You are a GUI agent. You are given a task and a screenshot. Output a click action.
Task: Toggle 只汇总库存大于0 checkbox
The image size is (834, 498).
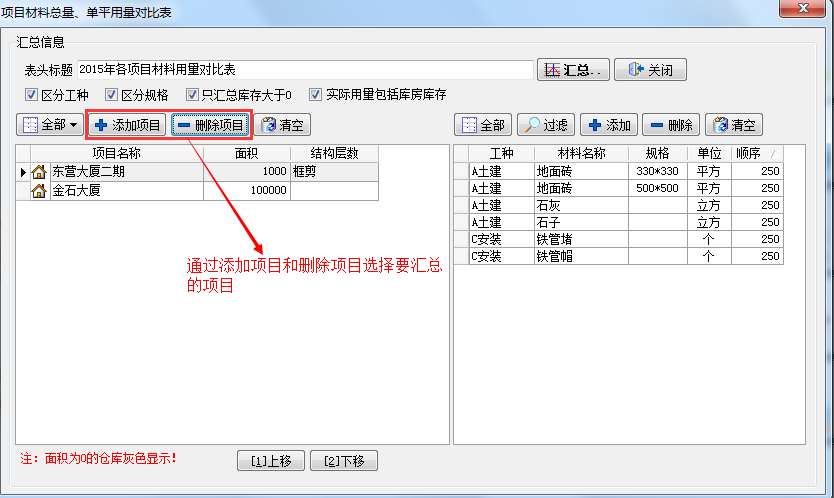coord(191,95)
